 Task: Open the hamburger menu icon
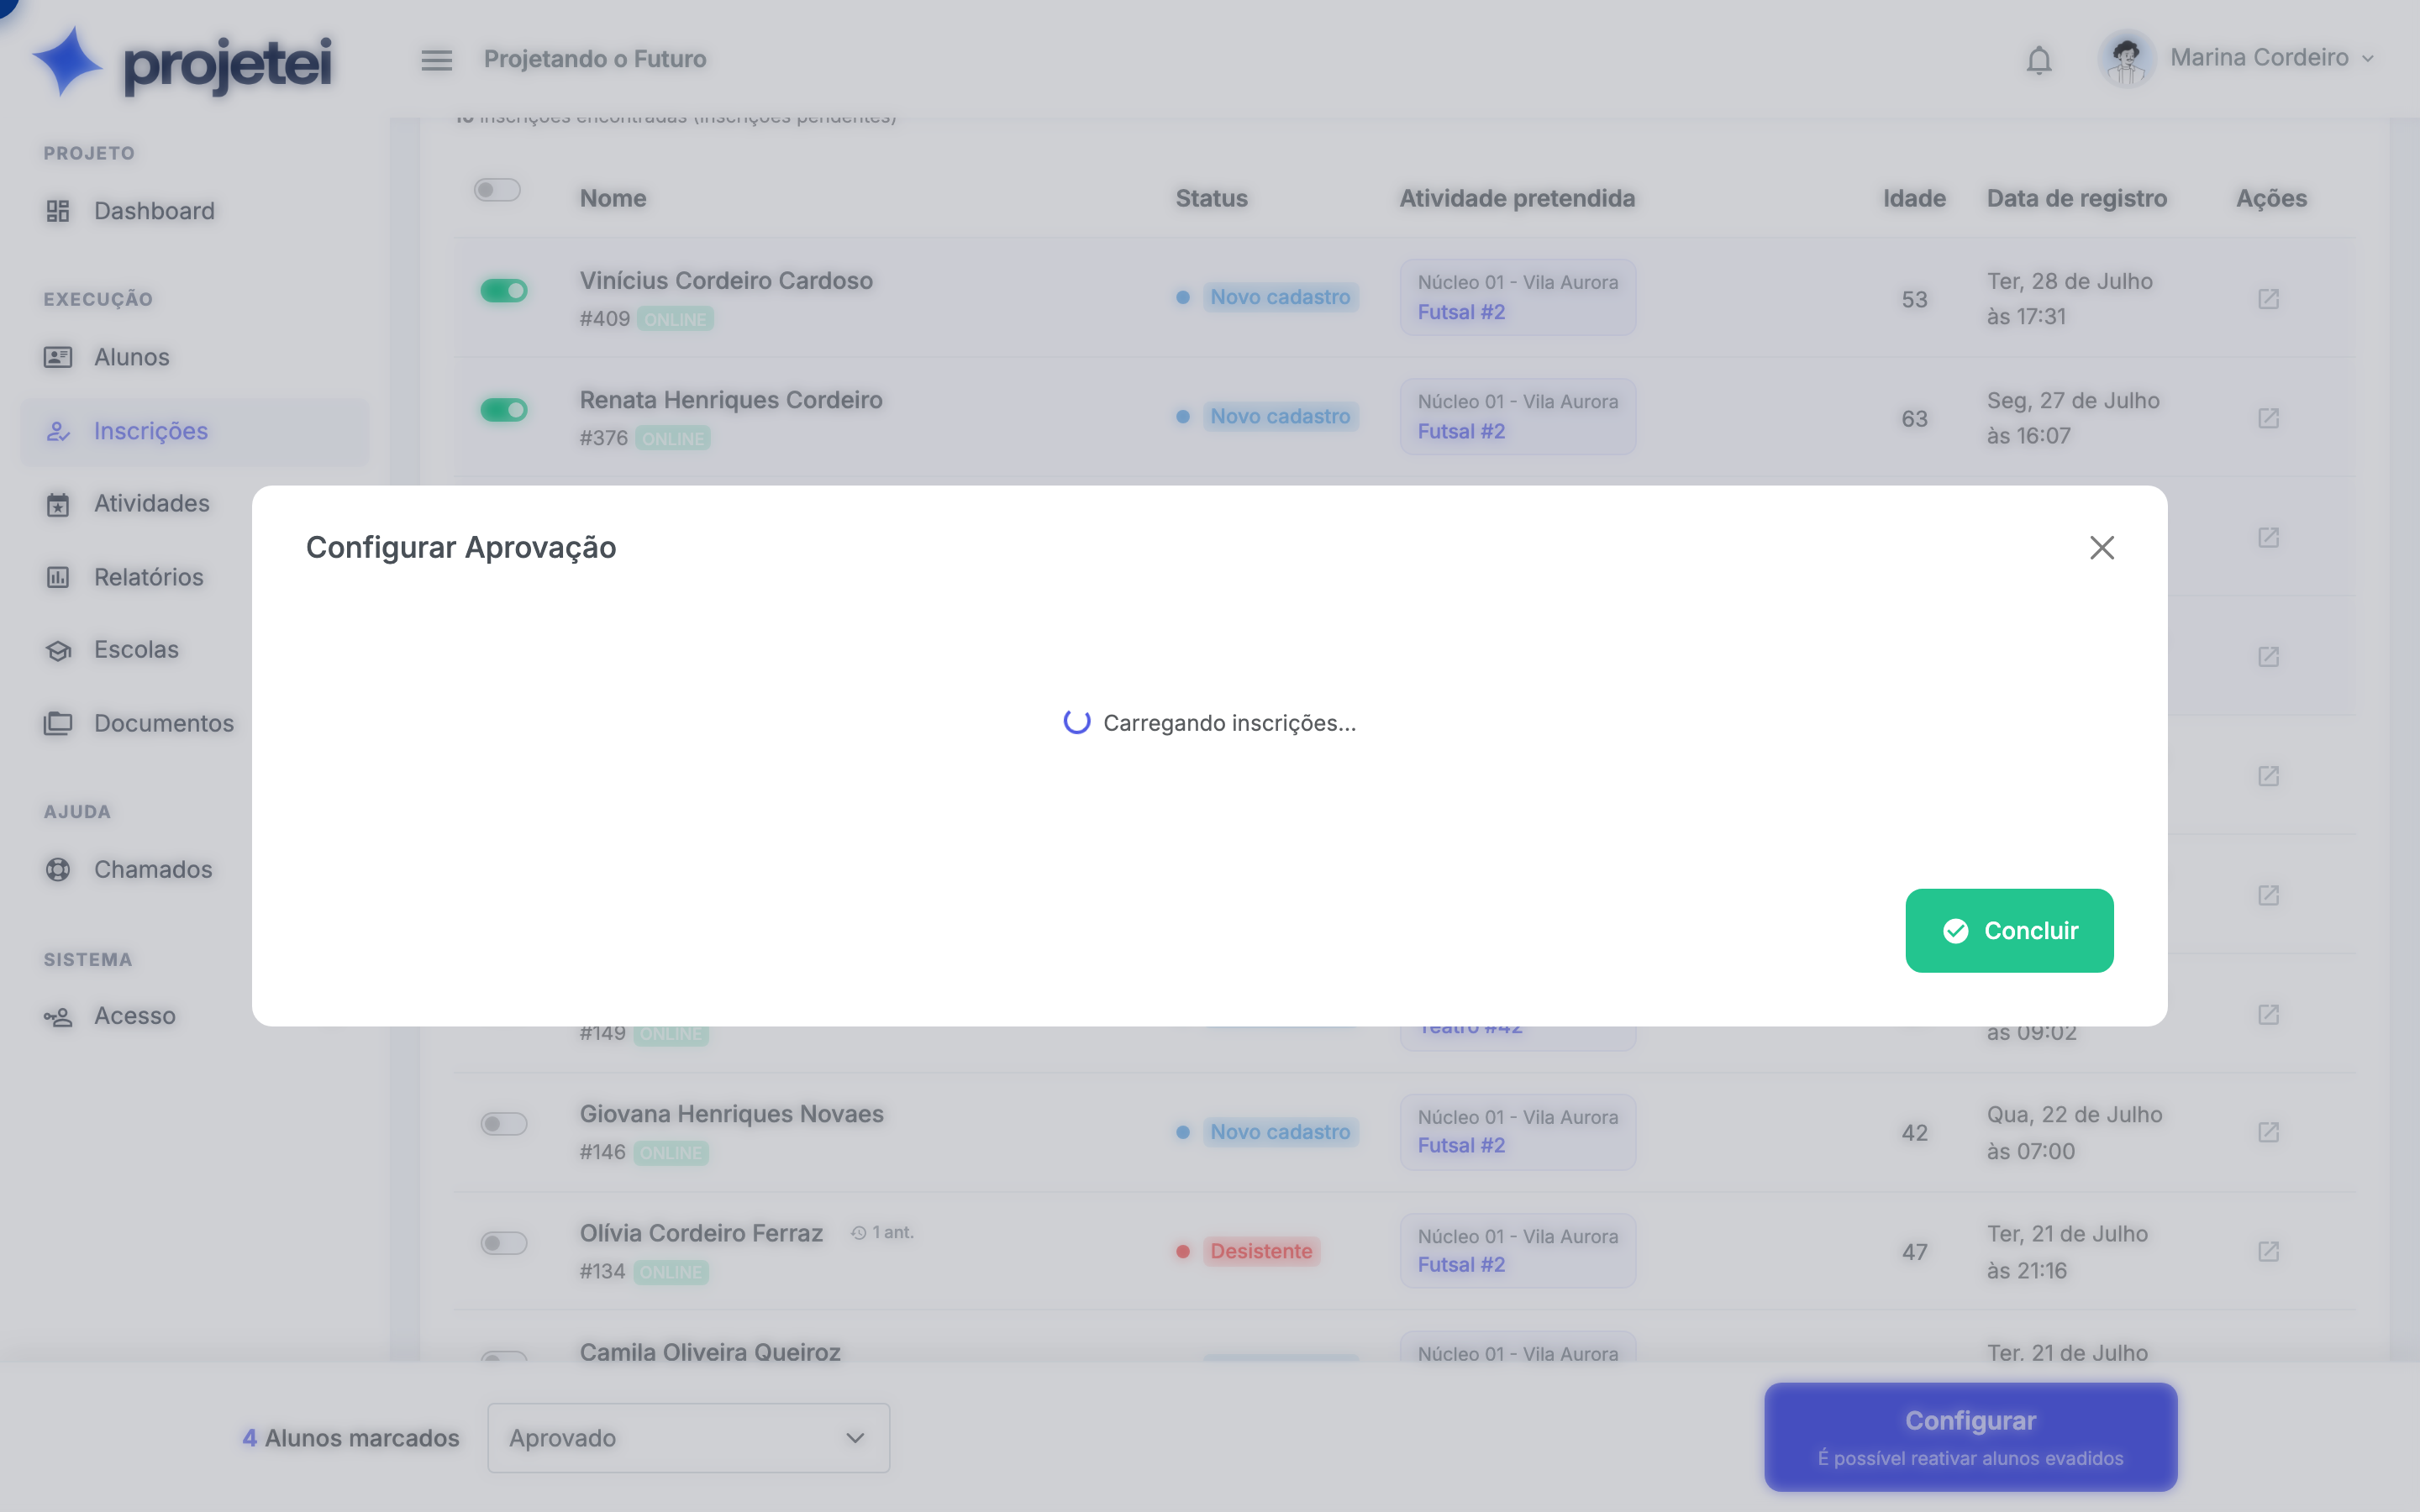(x=436, y=60)
